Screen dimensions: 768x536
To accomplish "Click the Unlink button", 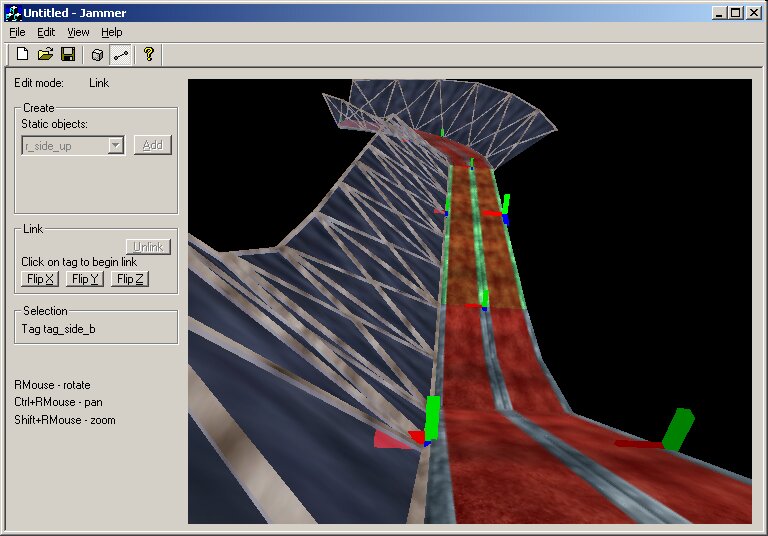I will 149,247.
